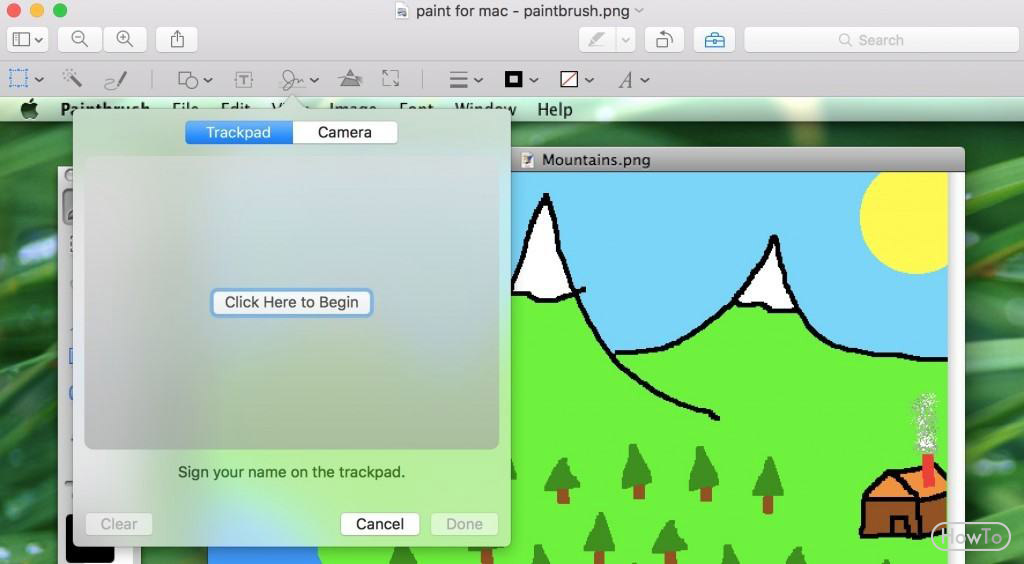This screenshot has width=1024, height=564.
Task: Click the Zoom In magnifier icon
Action: pos(125,40)
